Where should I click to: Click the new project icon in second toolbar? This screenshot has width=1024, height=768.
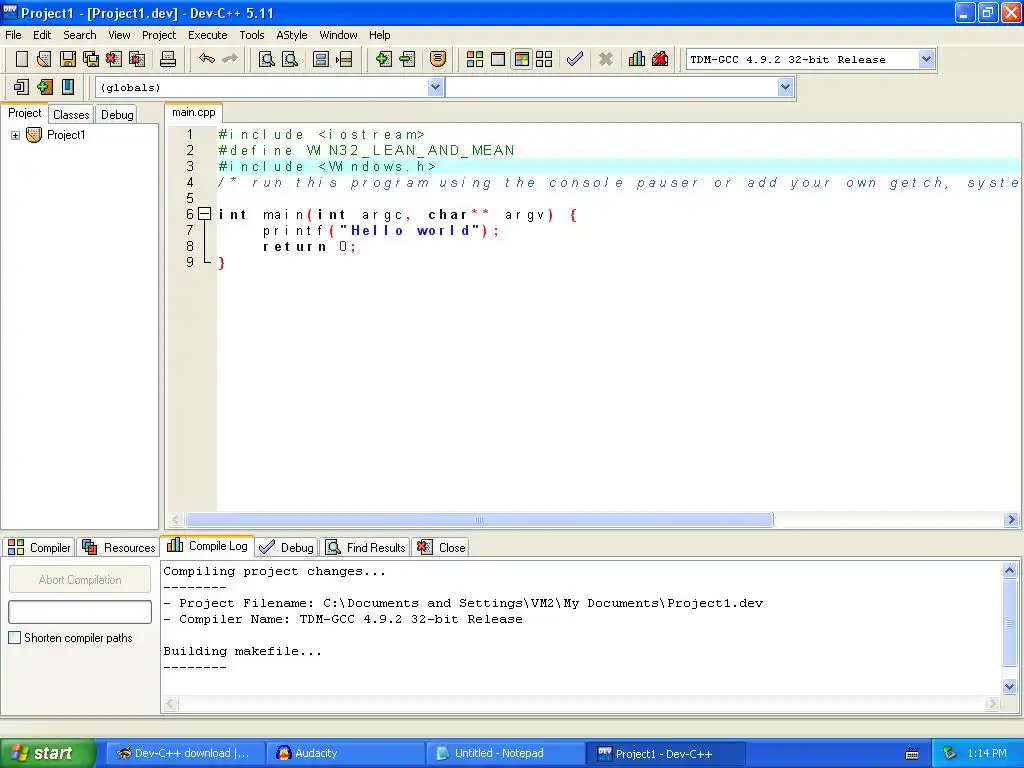[x=21, y=87]
